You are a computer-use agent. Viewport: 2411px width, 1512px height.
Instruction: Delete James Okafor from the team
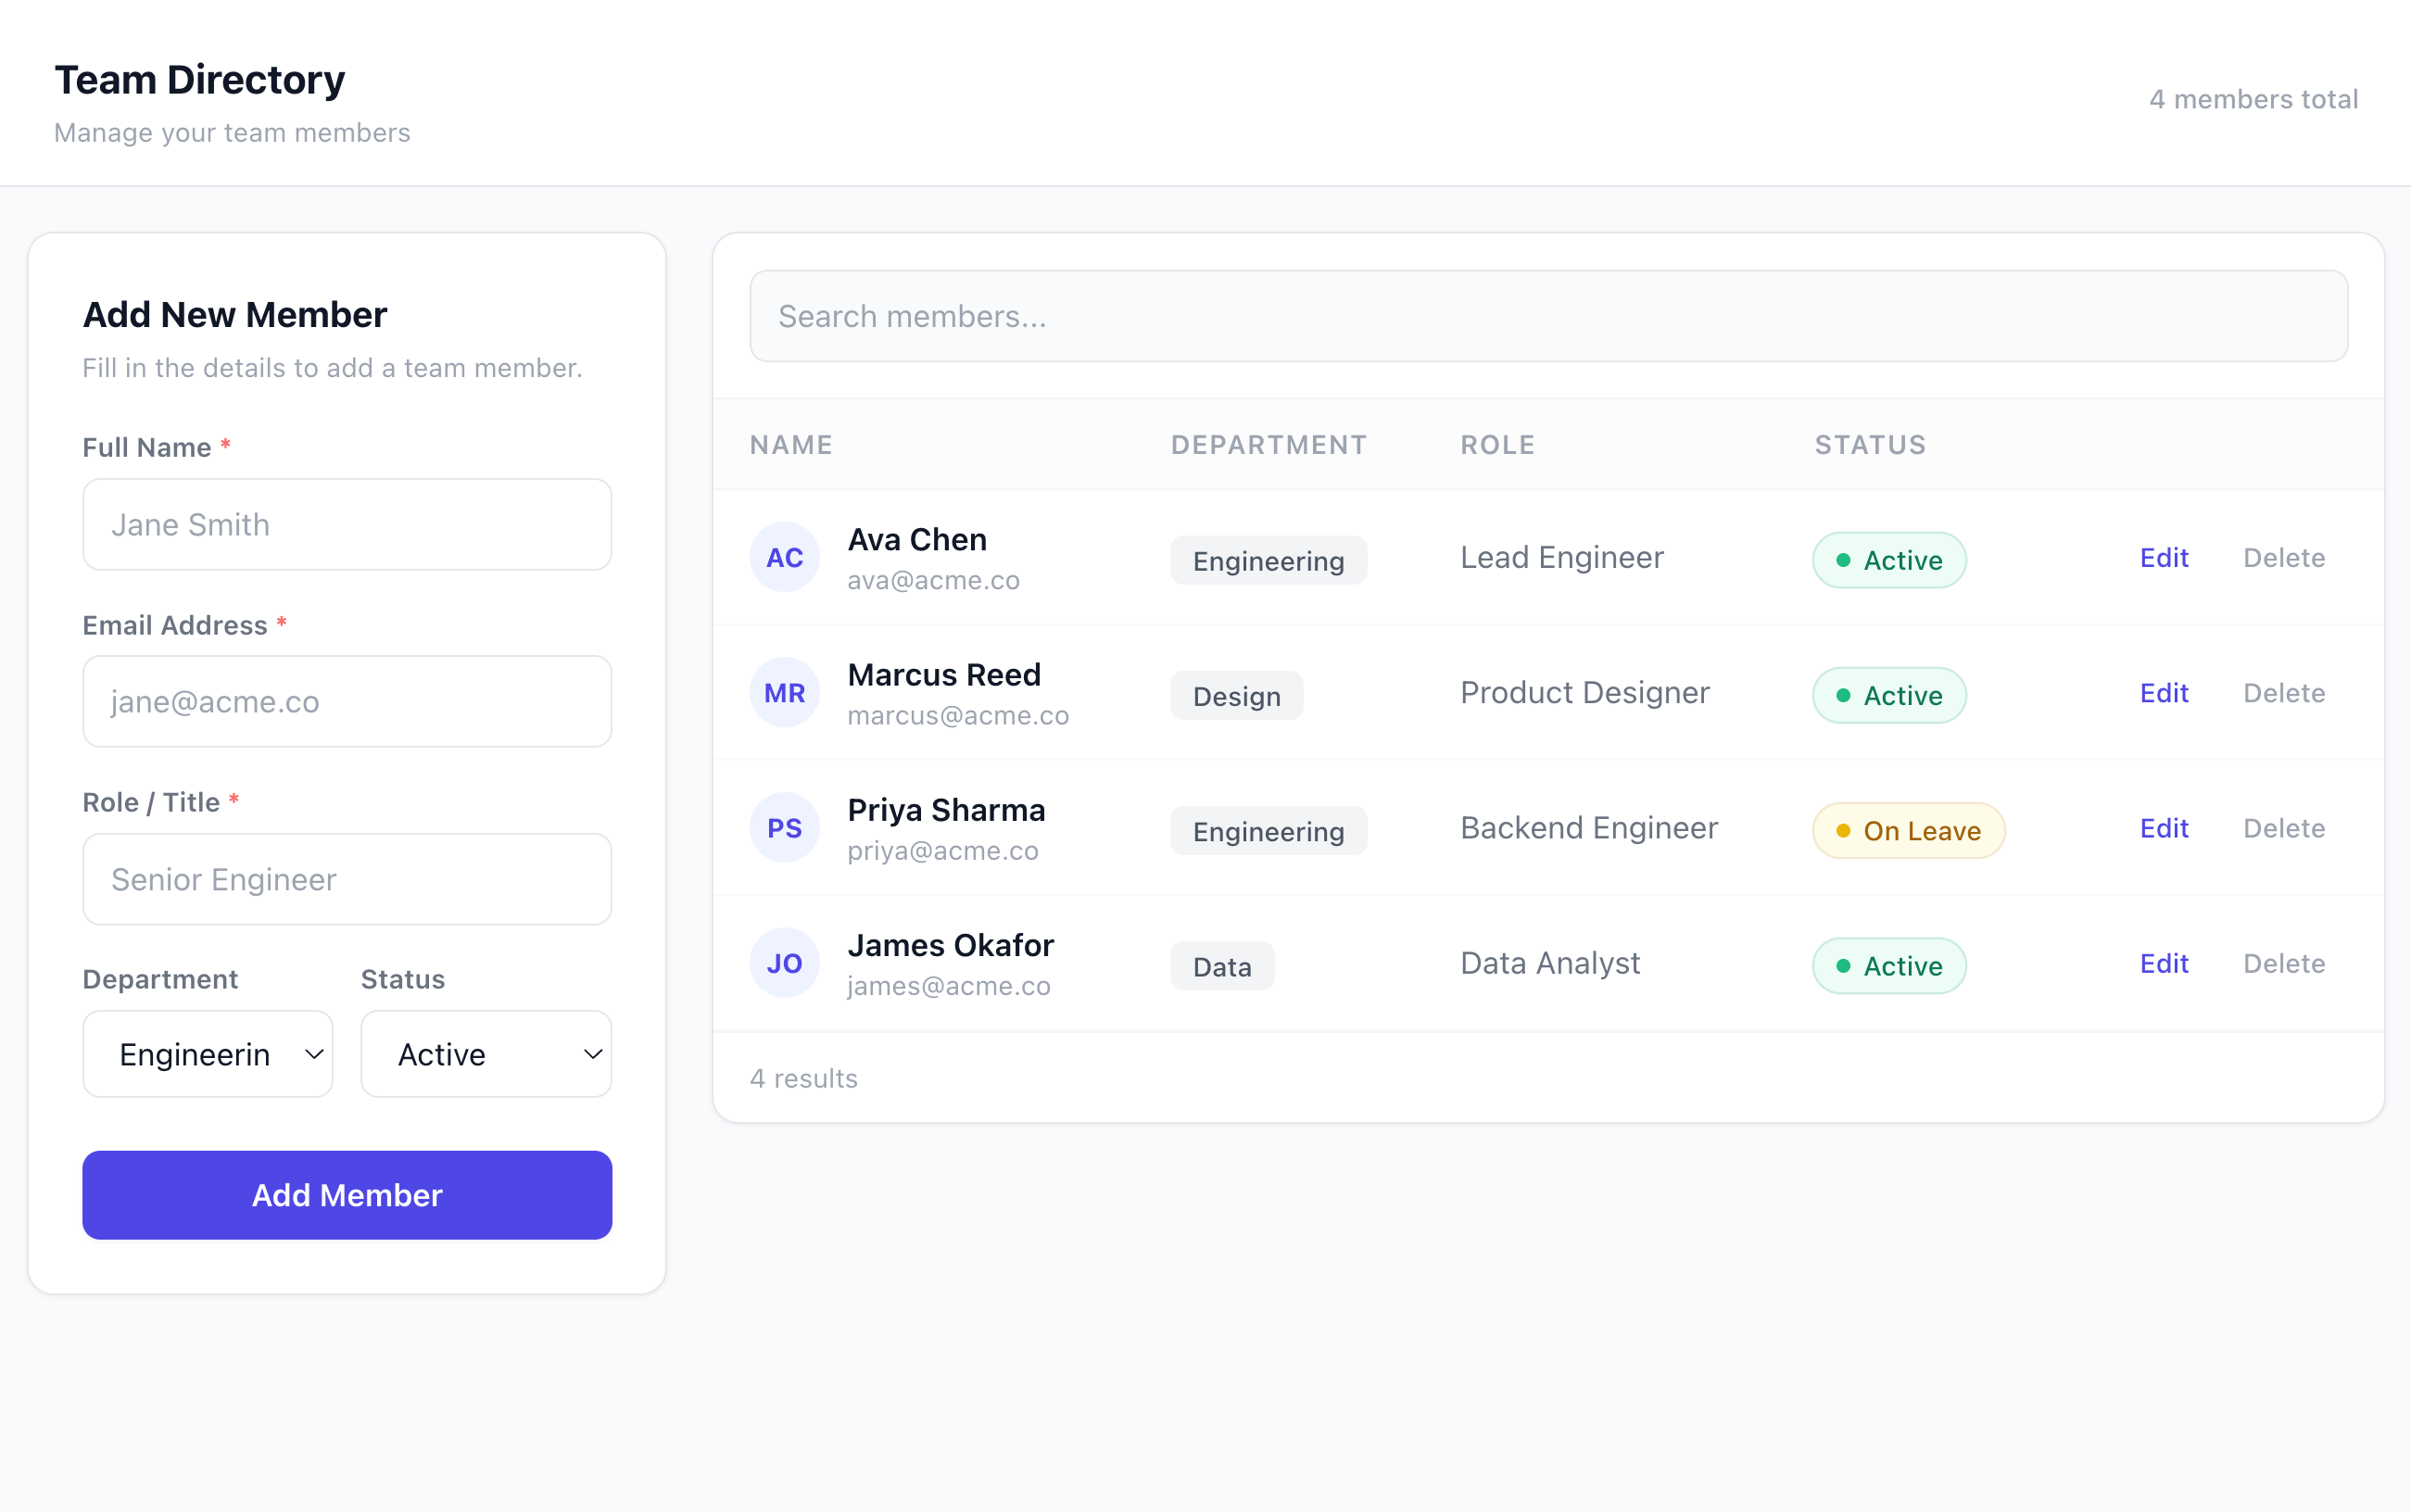[2284, 962]
